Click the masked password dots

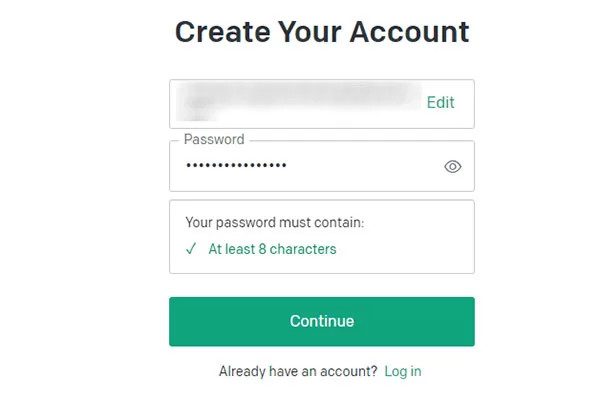[236, 166]
